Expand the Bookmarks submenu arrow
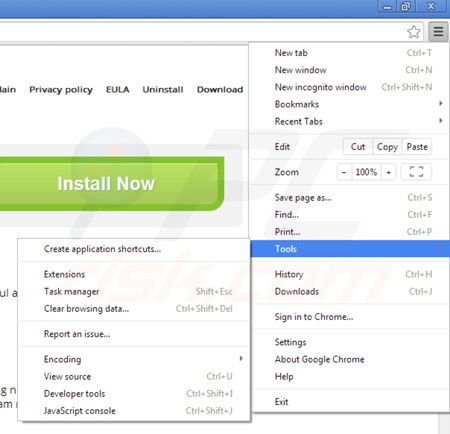Viewport: 450px width, 434px height. pos(441,104)
